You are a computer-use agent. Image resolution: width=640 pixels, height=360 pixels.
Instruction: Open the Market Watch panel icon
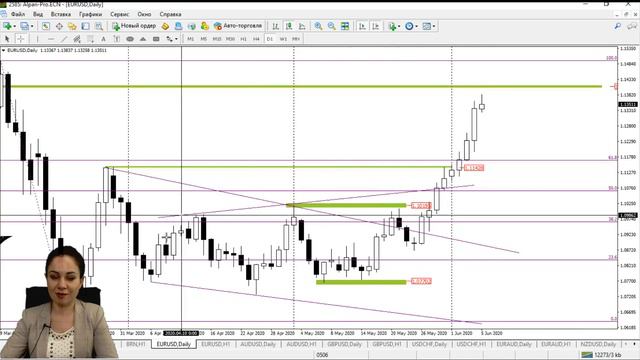coord(46,26)
